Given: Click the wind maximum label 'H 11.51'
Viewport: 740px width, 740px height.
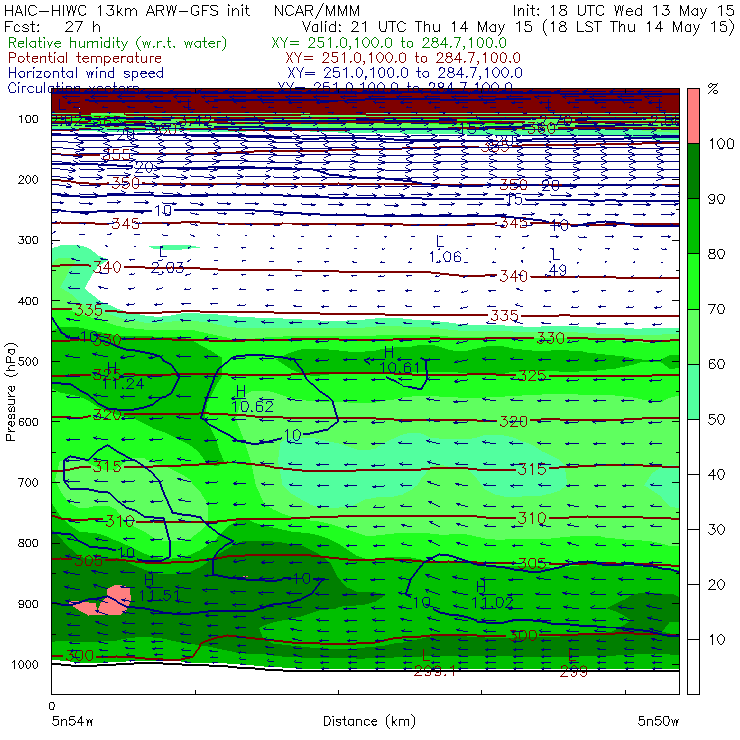Looking at the screenshot, I should point(159,587).
